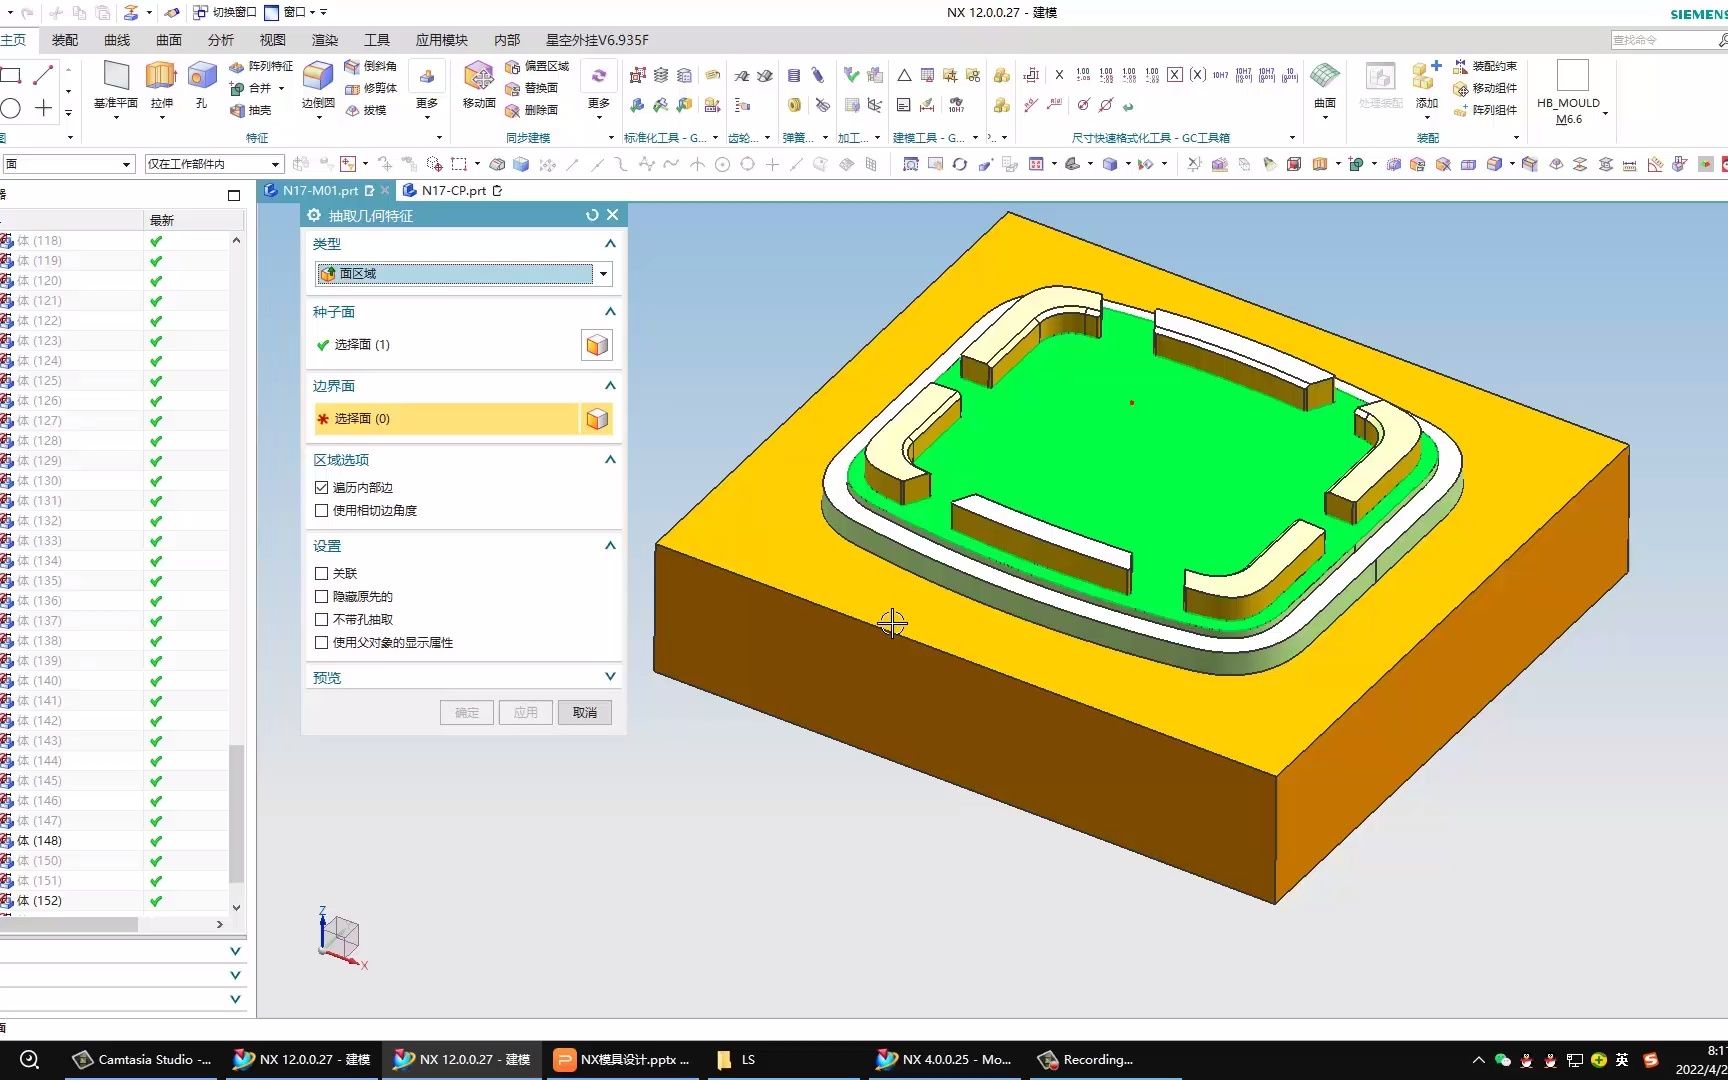The width and height of the screenshot is (1728, 1080).
Task: Click the Windows taskbar search icon
Action: coord(30,1060)
